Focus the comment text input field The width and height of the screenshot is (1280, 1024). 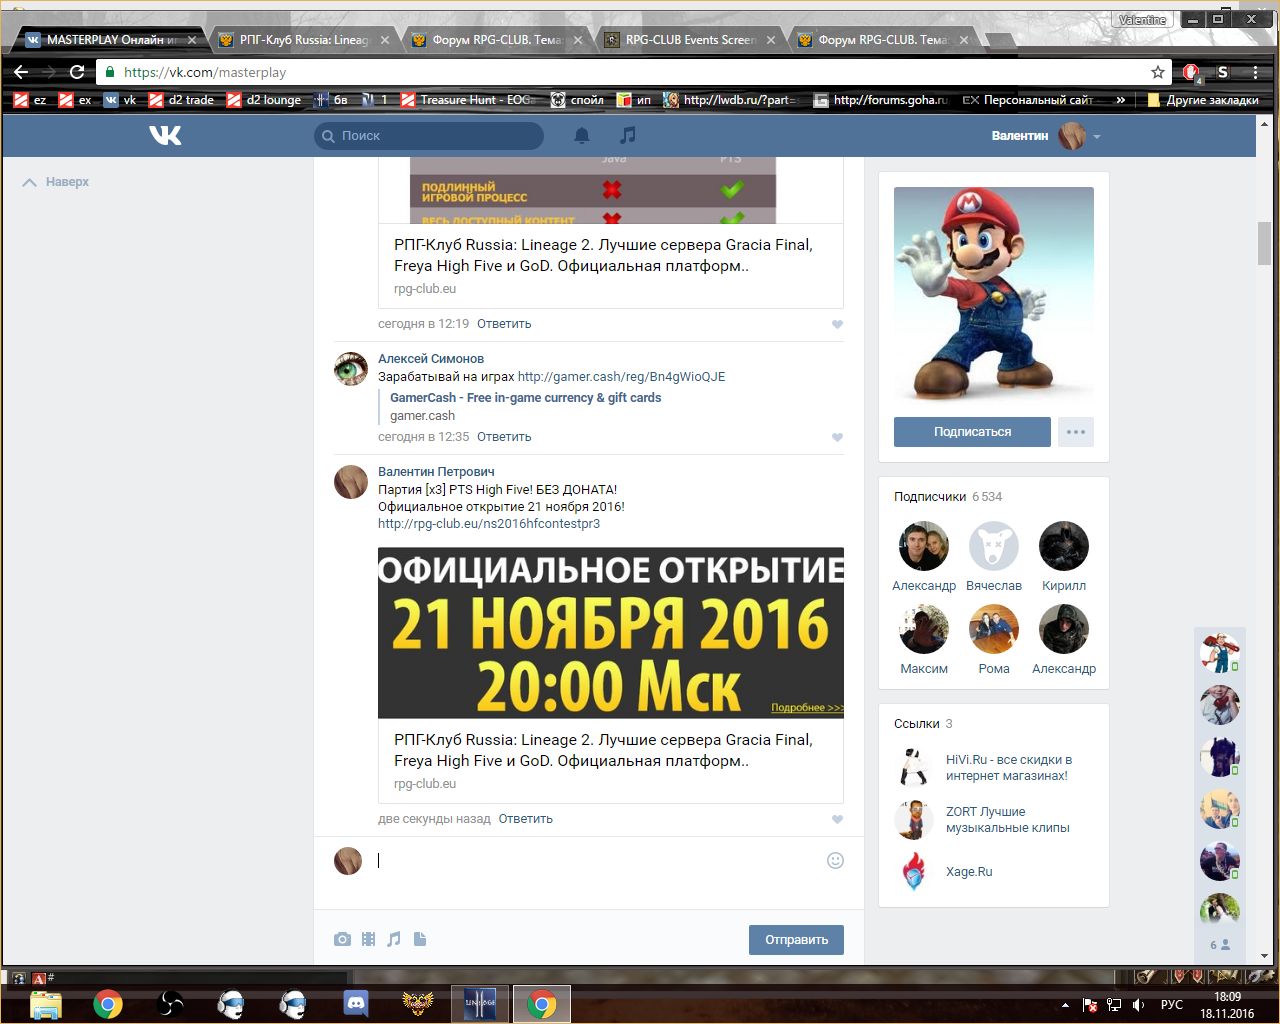click(596, 860)
